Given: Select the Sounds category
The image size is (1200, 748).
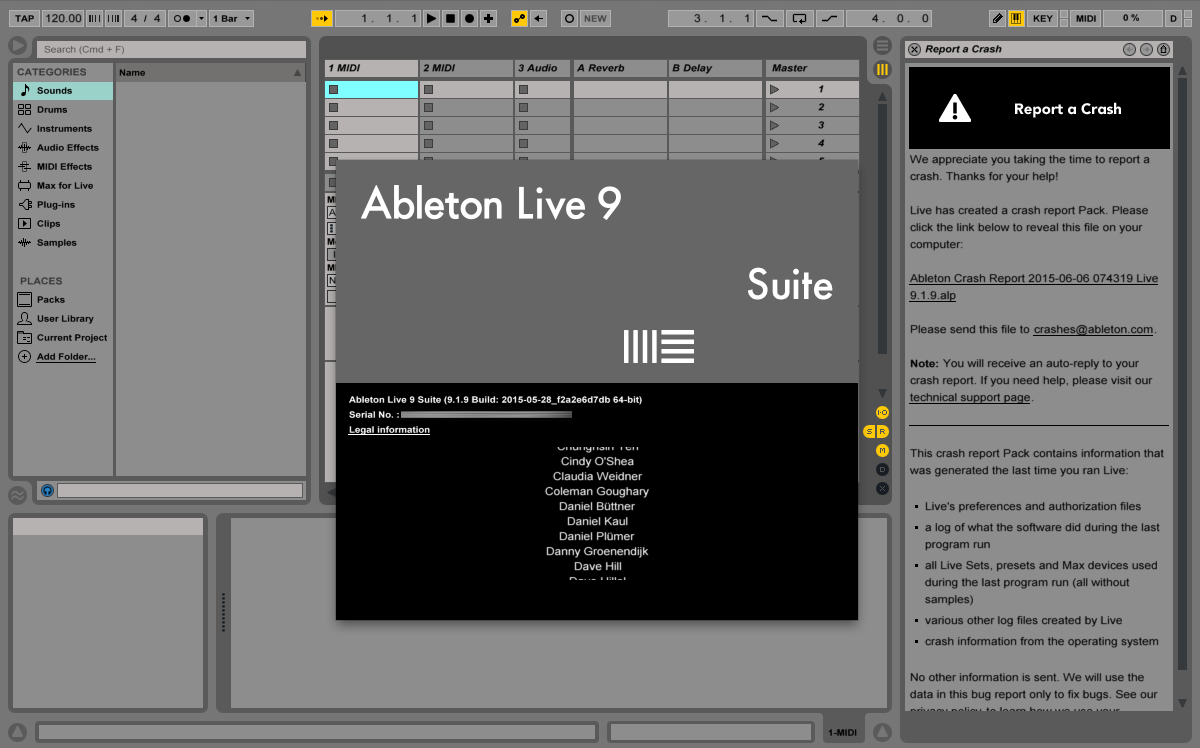Looking at the screenshot, I should pyautogui.click(x=63, y=91).
